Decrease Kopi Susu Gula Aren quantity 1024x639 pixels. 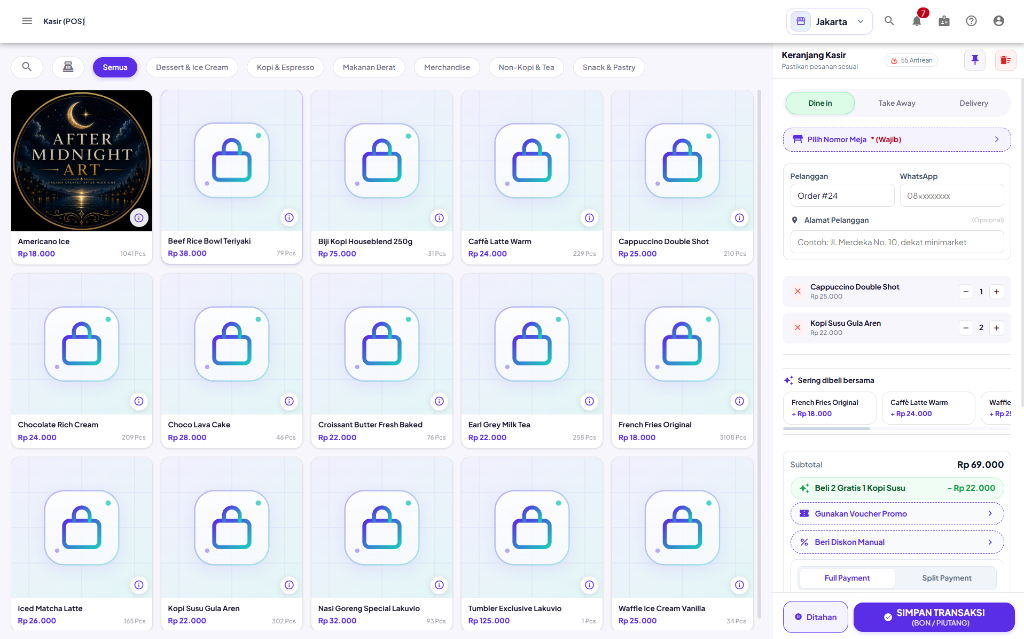tap(966, 327)
